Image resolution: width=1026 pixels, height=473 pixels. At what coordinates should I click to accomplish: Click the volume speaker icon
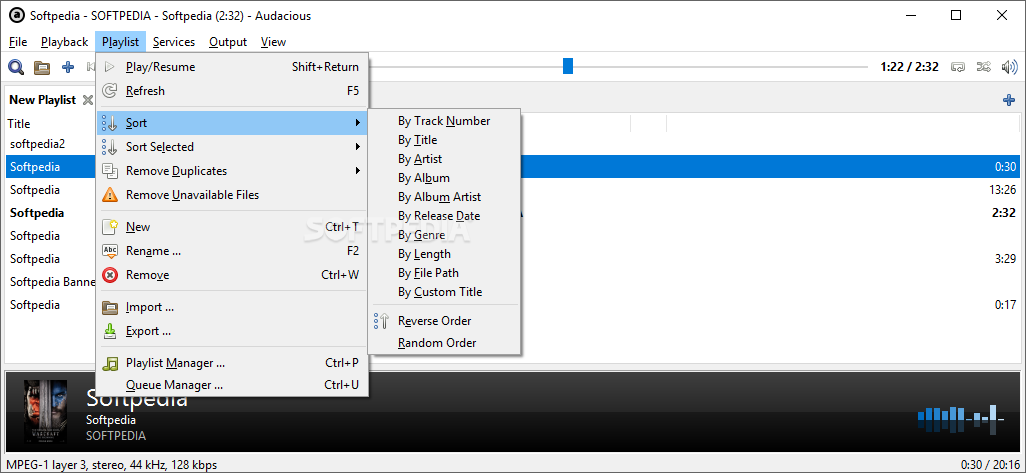coord(1010,67)
